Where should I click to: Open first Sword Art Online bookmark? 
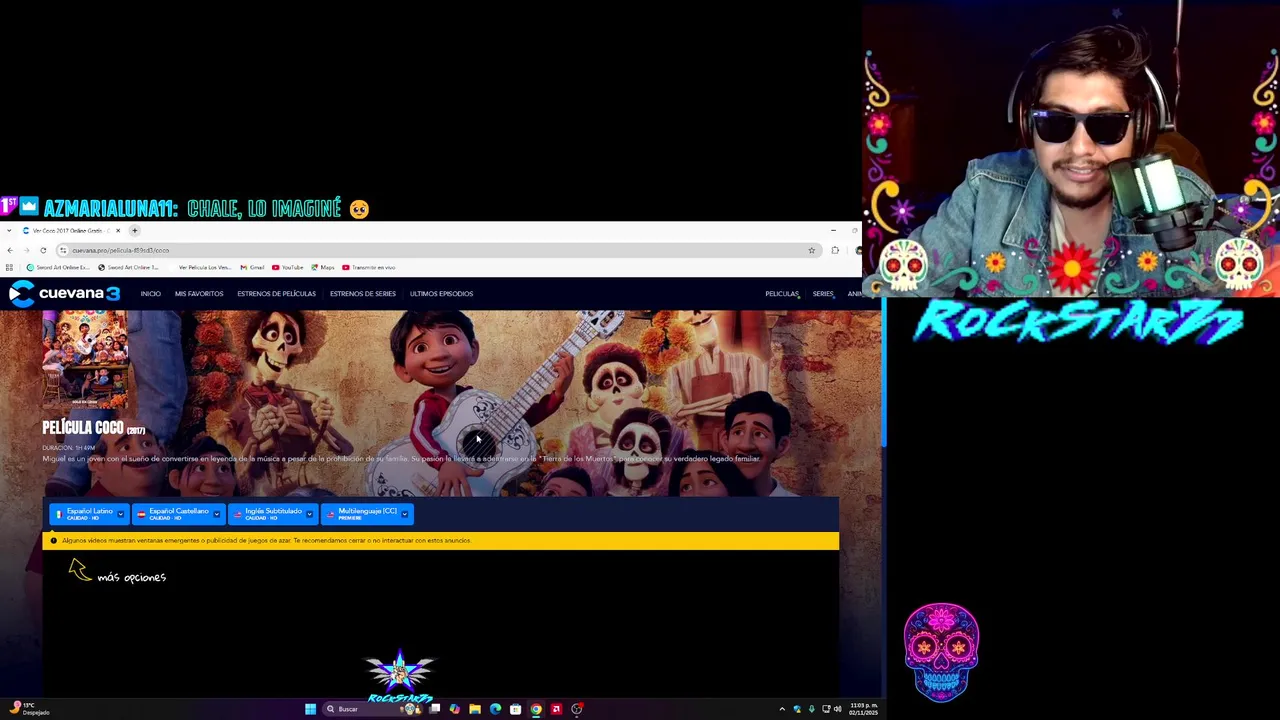tap(58, 267)
